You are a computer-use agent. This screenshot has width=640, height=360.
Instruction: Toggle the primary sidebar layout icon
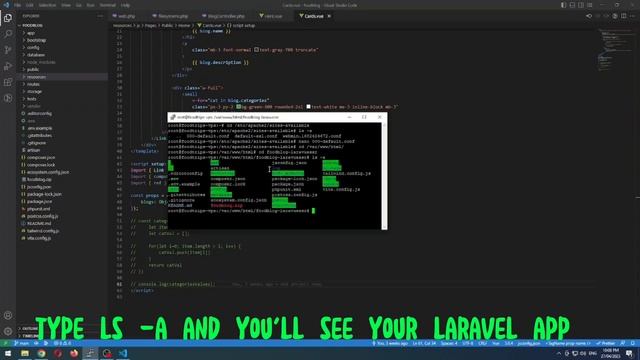click(563, 5)
